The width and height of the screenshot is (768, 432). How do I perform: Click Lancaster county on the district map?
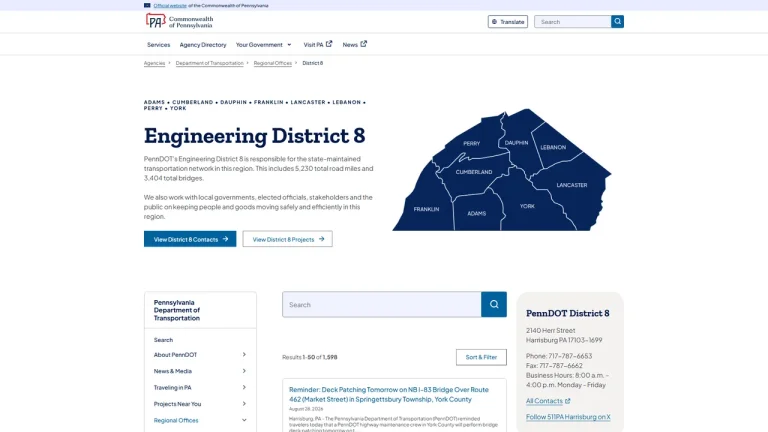572,185
